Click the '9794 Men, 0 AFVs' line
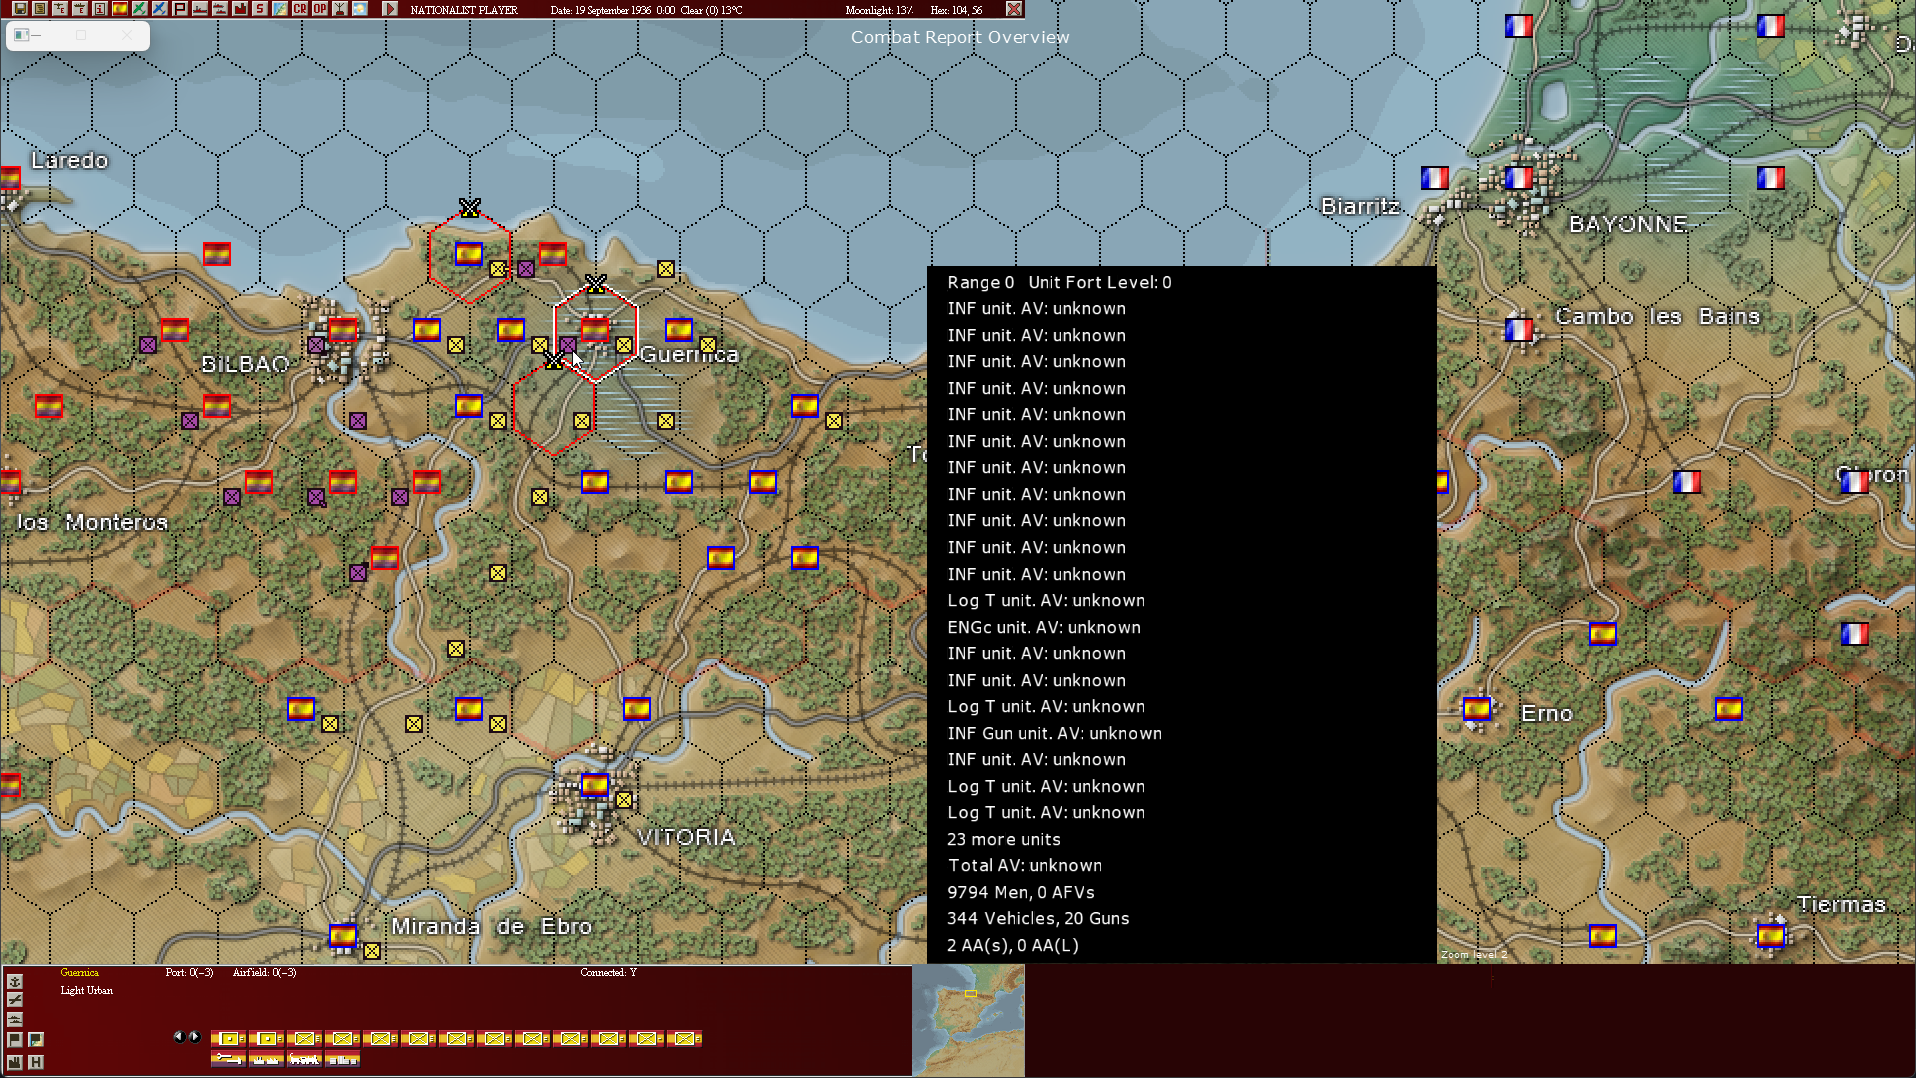 (1020, 893)
